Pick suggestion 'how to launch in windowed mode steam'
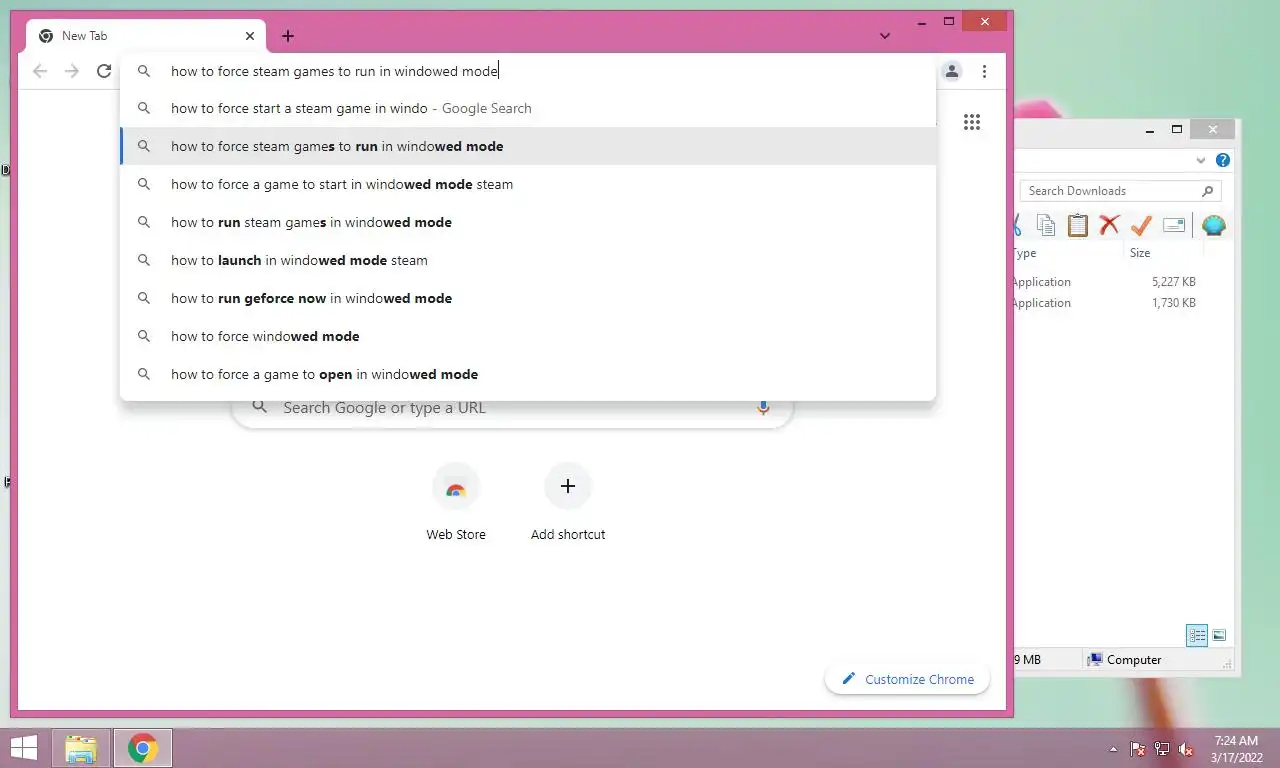The width and height of the screenshot is (1280, 768). coord(528,260)
